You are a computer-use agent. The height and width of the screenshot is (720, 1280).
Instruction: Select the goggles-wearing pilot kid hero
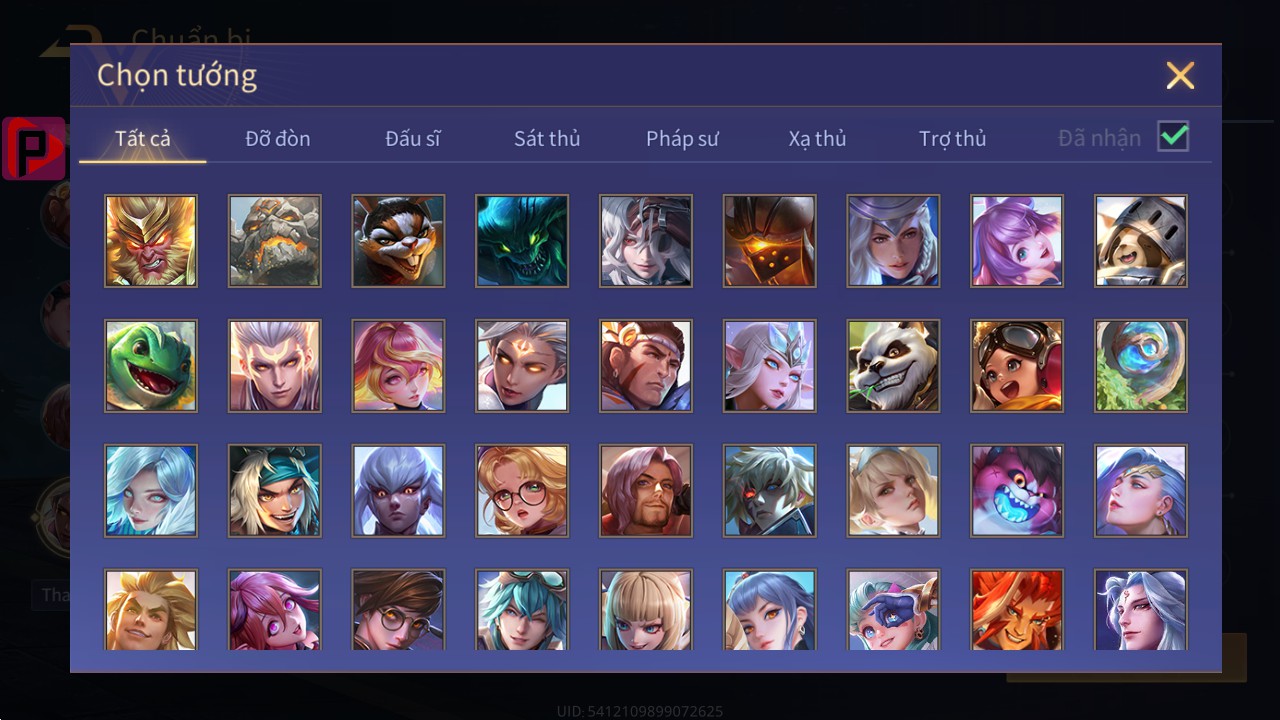[1017, 366]
